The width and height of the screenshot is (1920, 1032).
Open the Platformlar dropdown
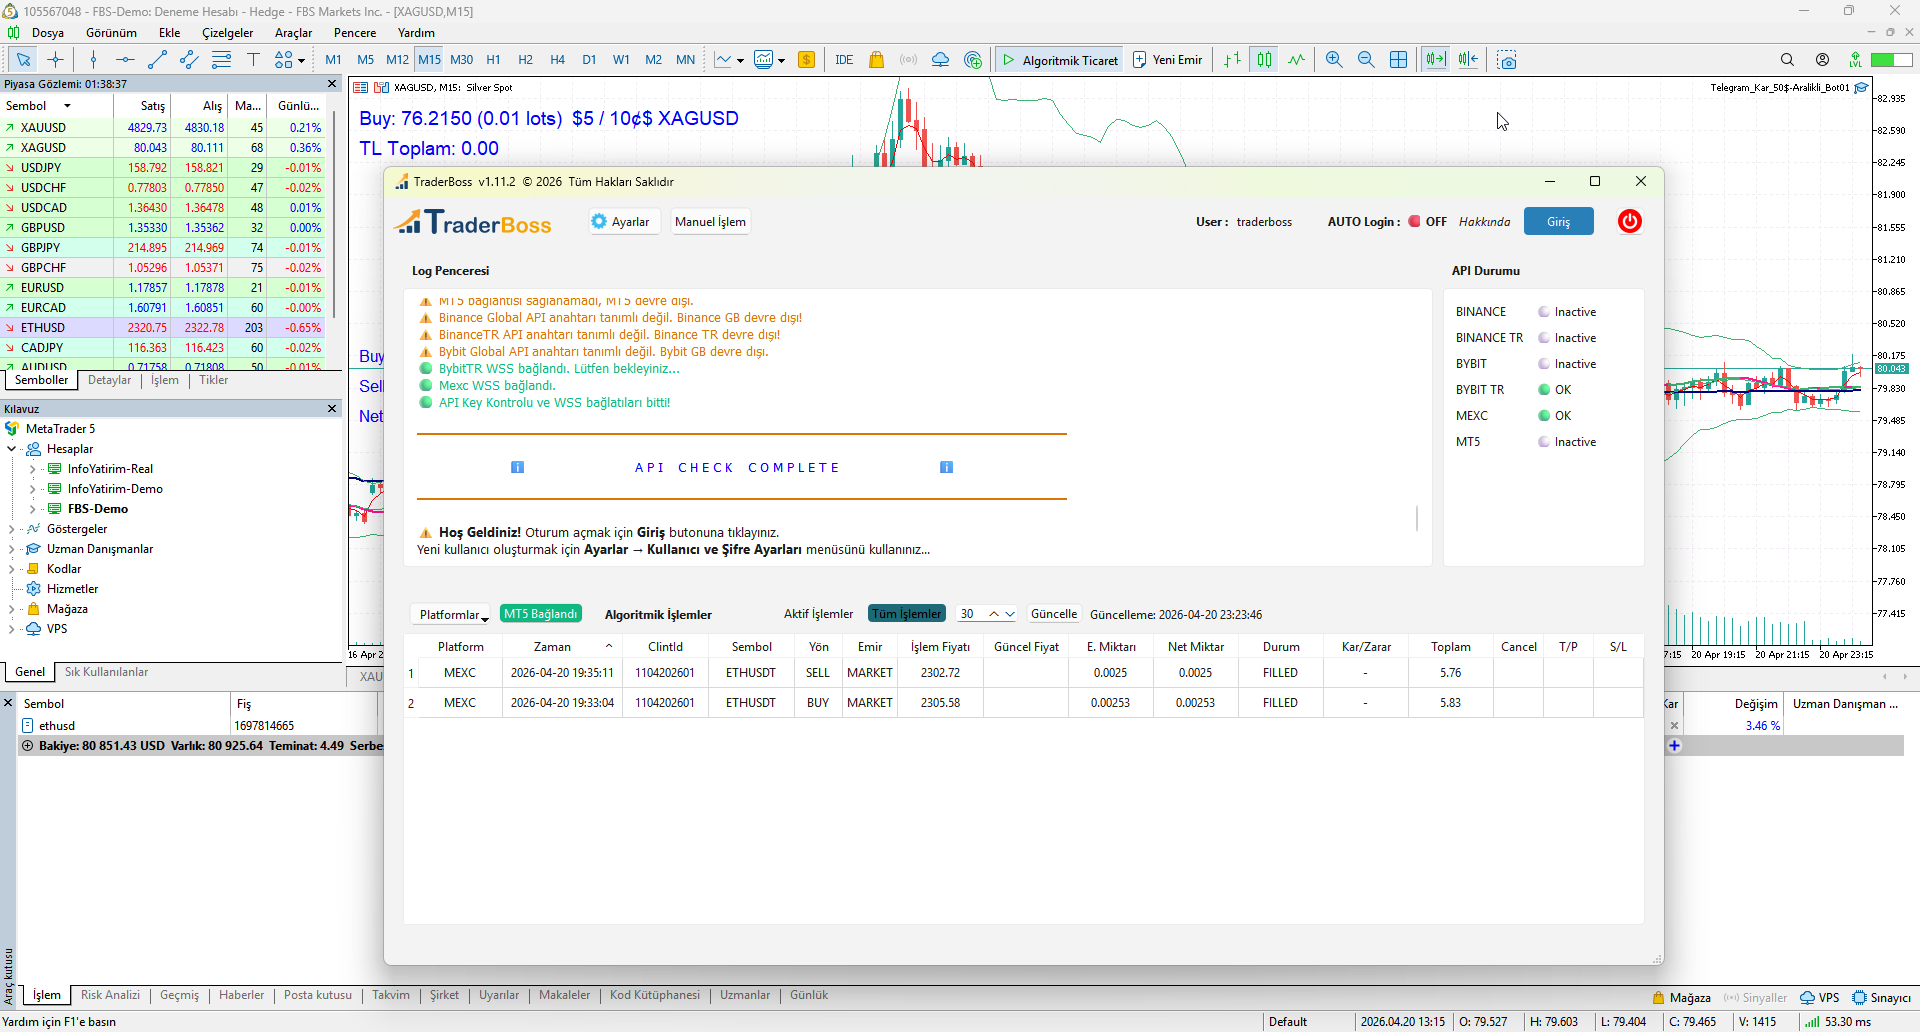coord(450,614)
